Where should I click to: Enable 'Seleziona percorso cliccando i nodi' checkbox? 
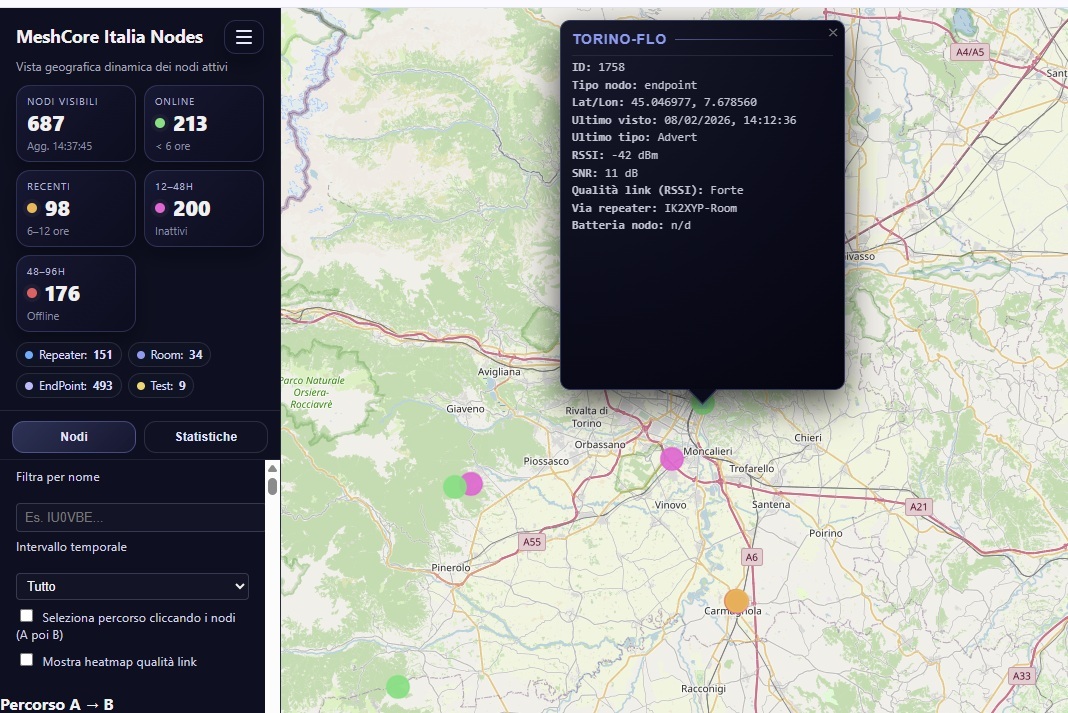pyautogui.click(x=27, y=616)
